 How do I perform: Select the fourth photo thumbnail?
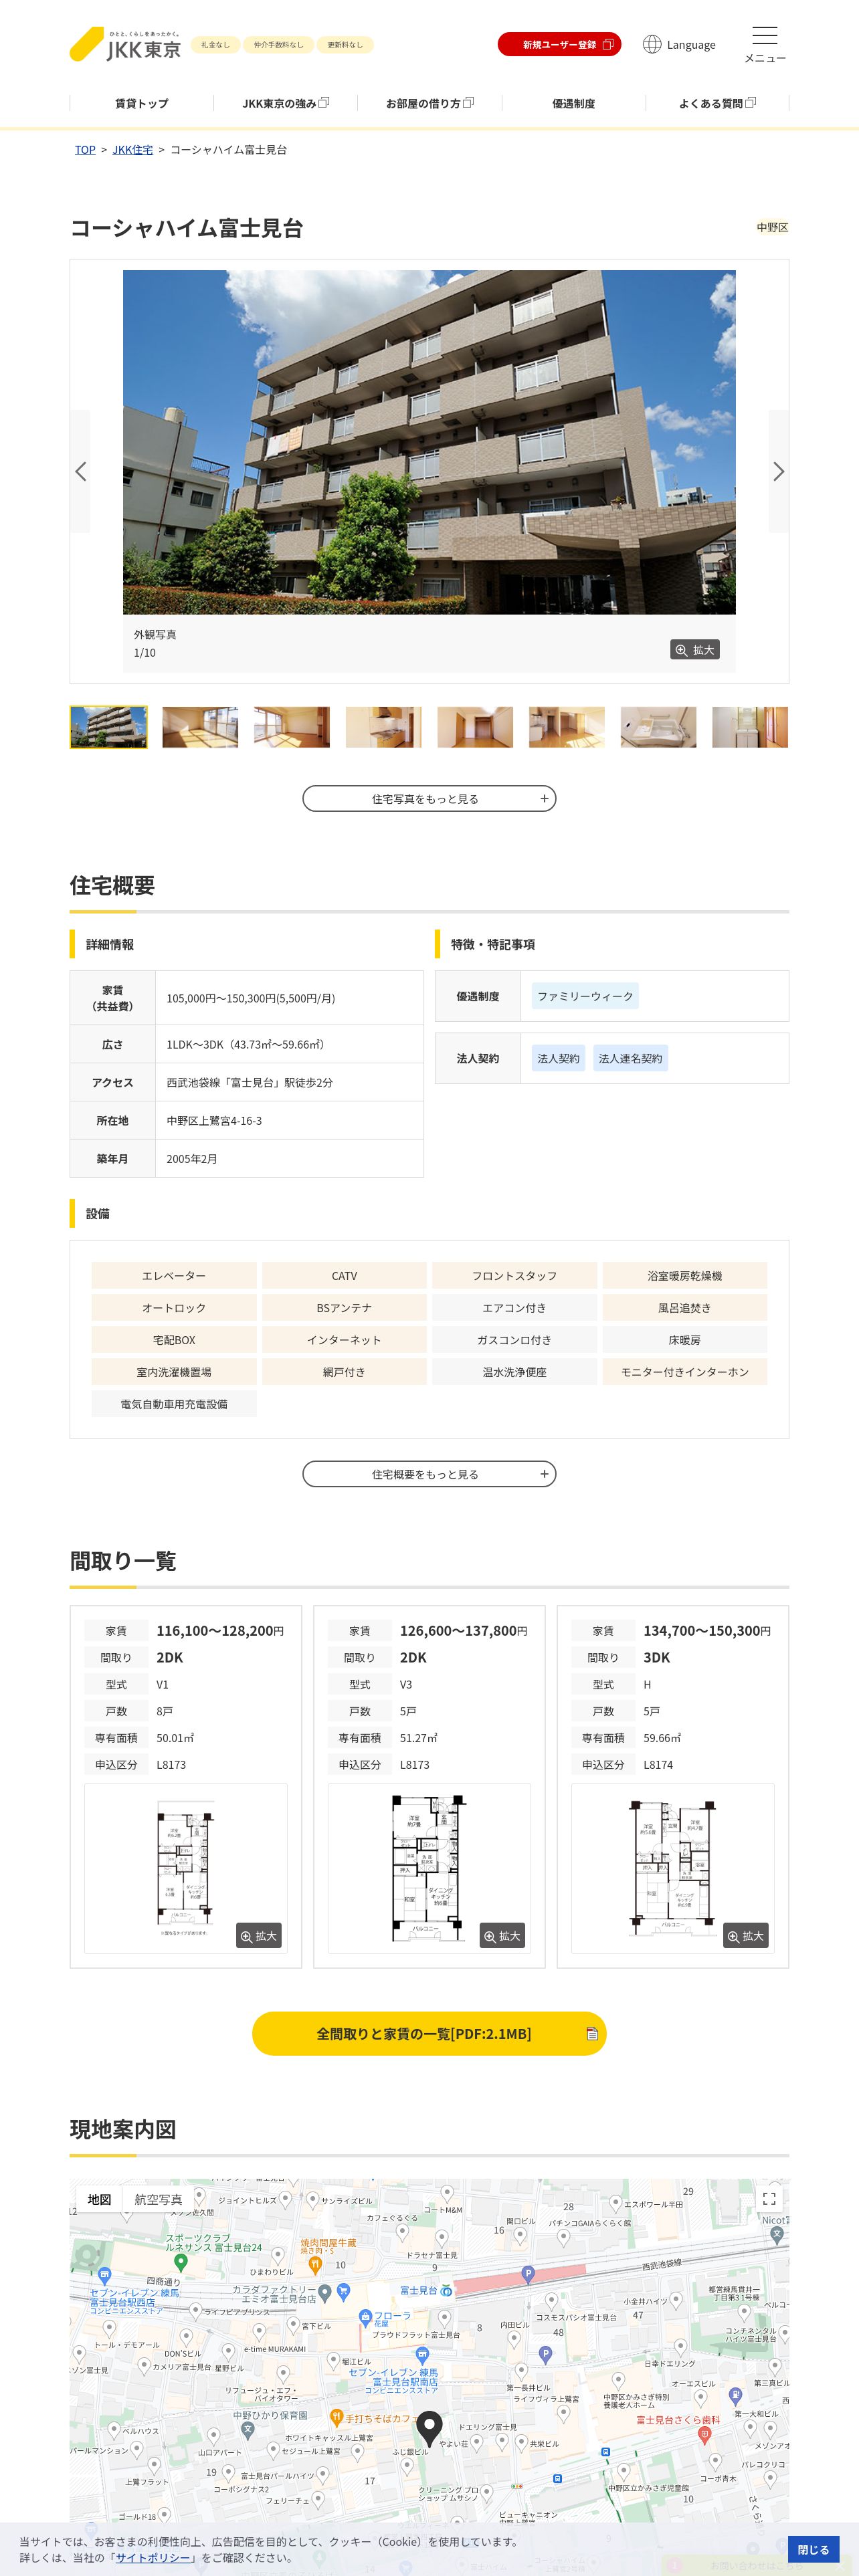click(x=384, y=727)
